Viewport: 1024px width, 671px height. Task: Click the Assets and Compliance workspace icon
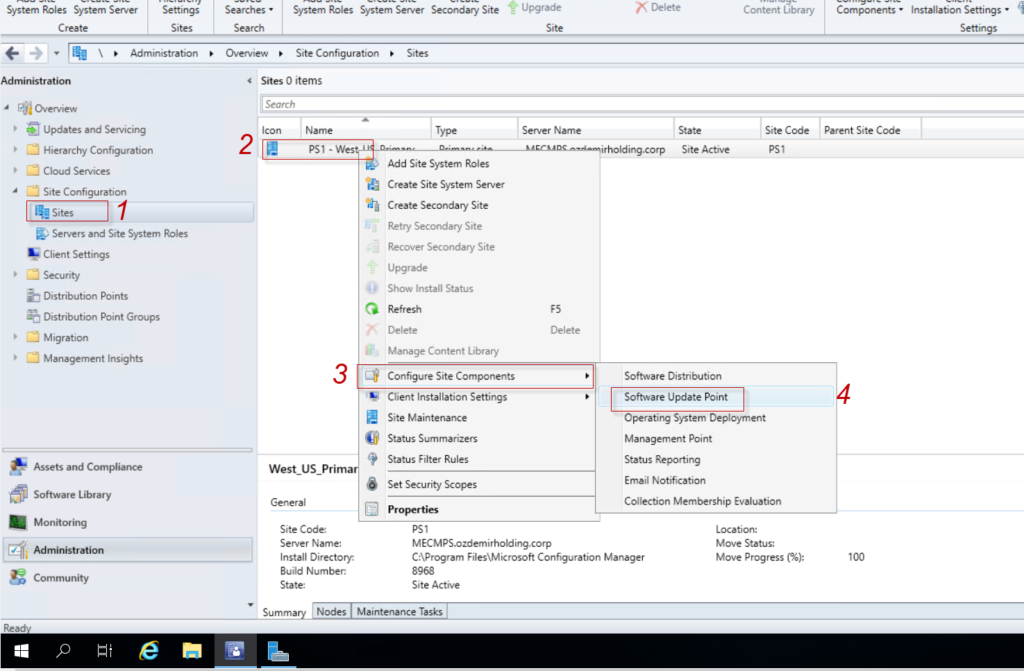(x=18, y=466)
